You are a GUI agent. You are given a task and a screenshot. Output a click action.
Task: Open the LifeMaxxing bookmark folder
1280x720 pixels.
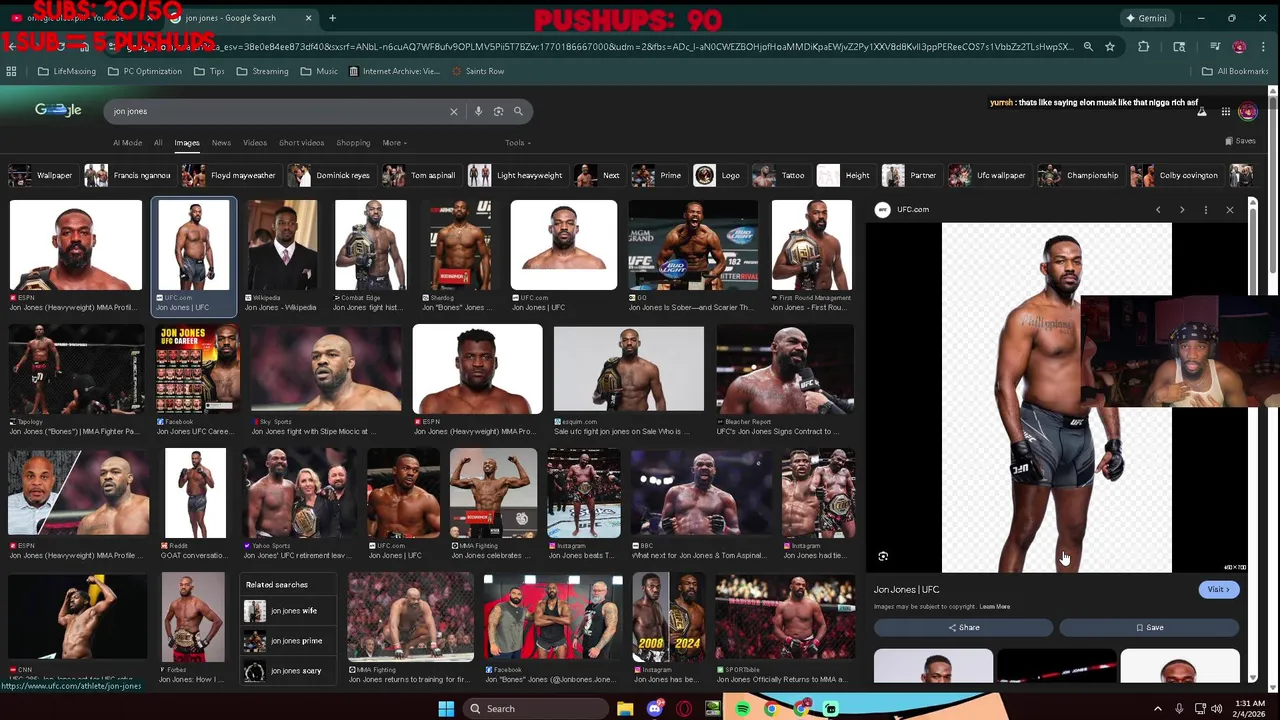tap(67, 71)
